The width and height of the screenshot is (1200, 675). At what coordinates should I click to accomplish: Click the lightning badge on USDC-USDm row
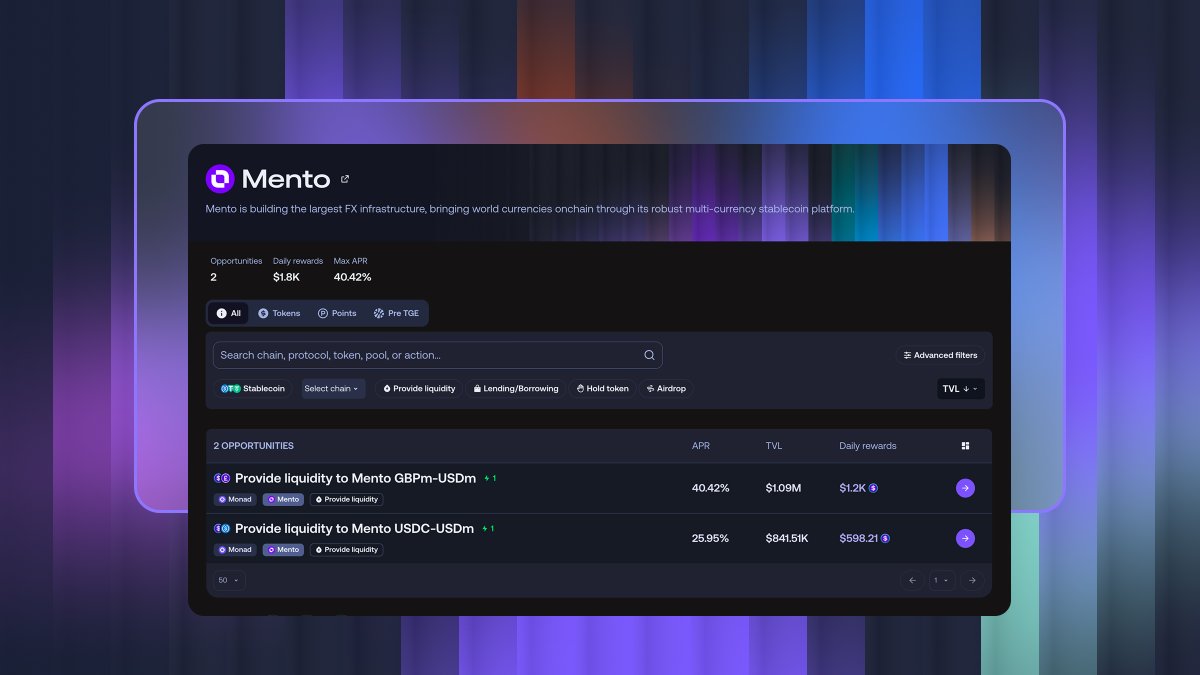click(x=488, y=528)
